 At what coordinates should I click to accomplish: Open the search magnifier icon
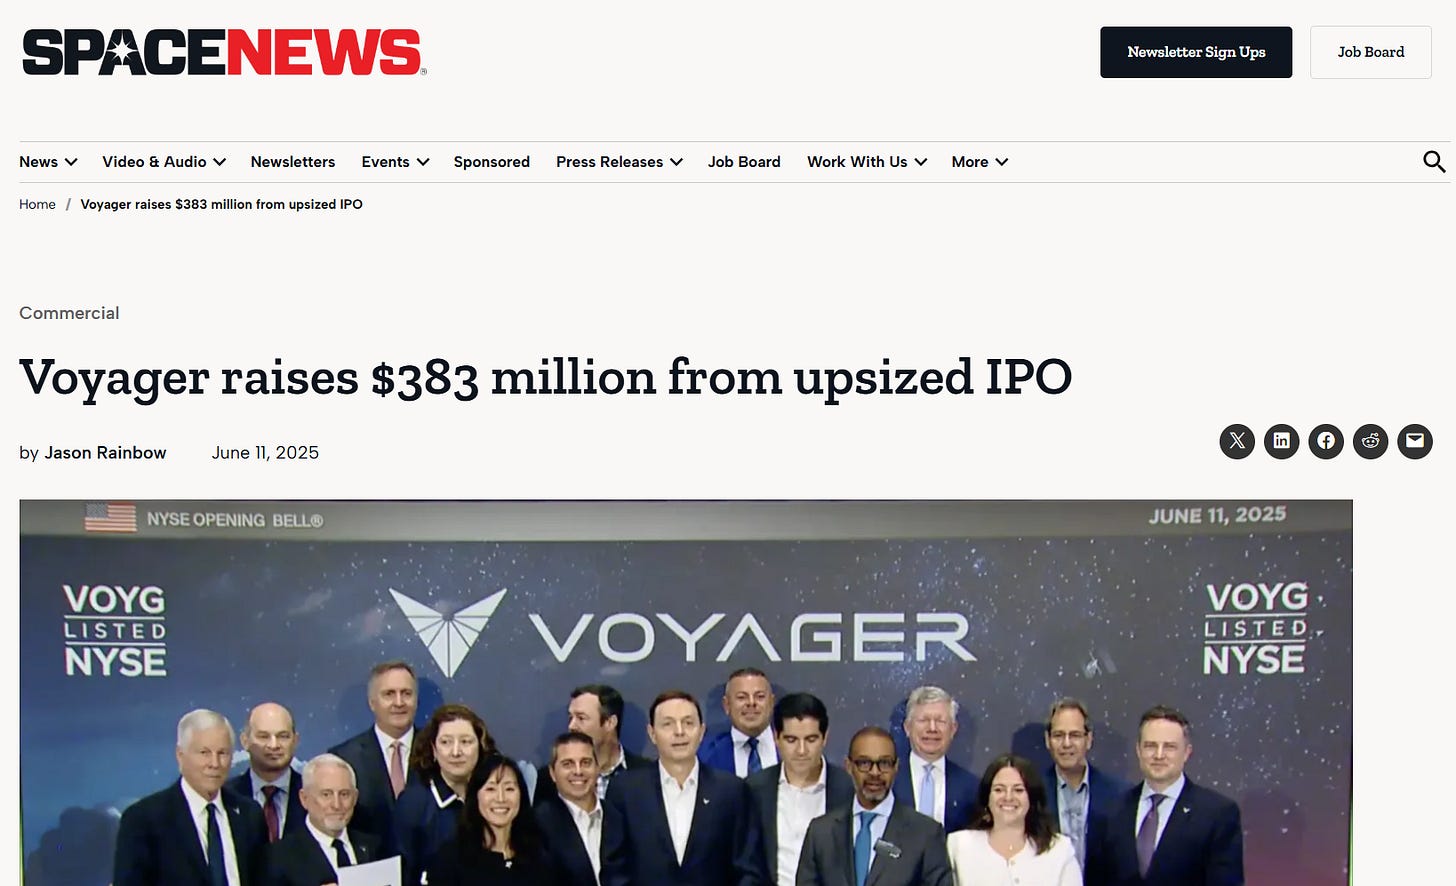tap(1434, 162)
